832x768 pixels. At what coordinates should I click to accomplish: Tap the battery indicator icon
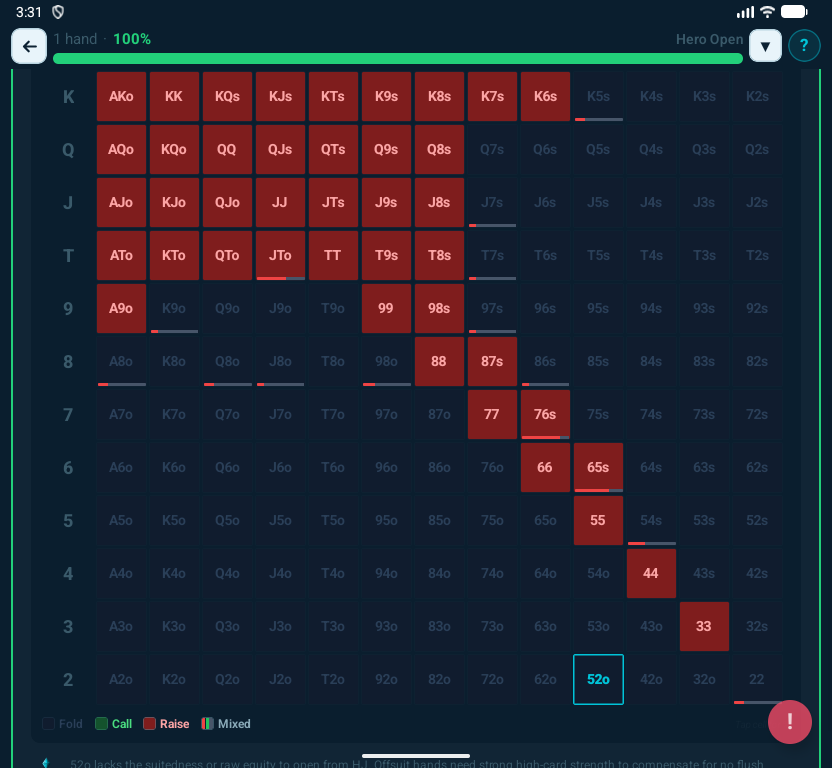pyautogui.click(x=794, y=12)
